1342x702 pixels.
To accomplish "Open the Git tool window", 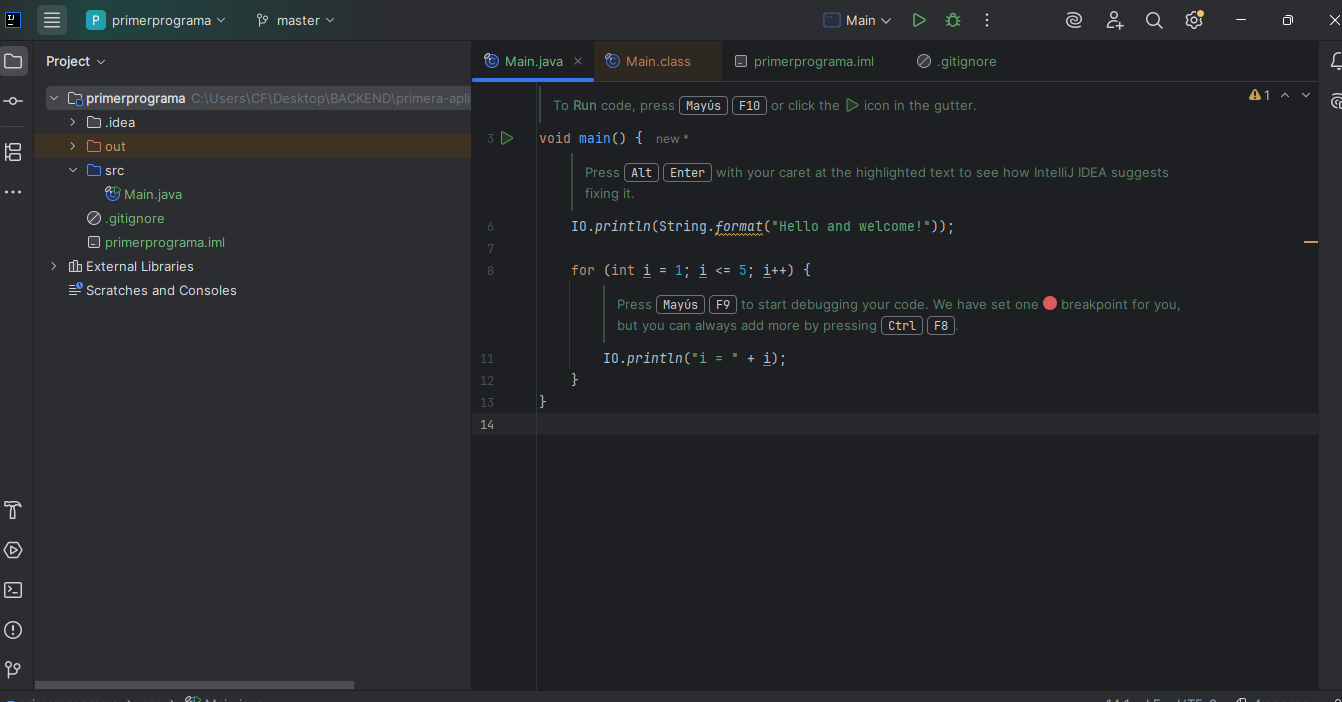I will tap(13, 669).
